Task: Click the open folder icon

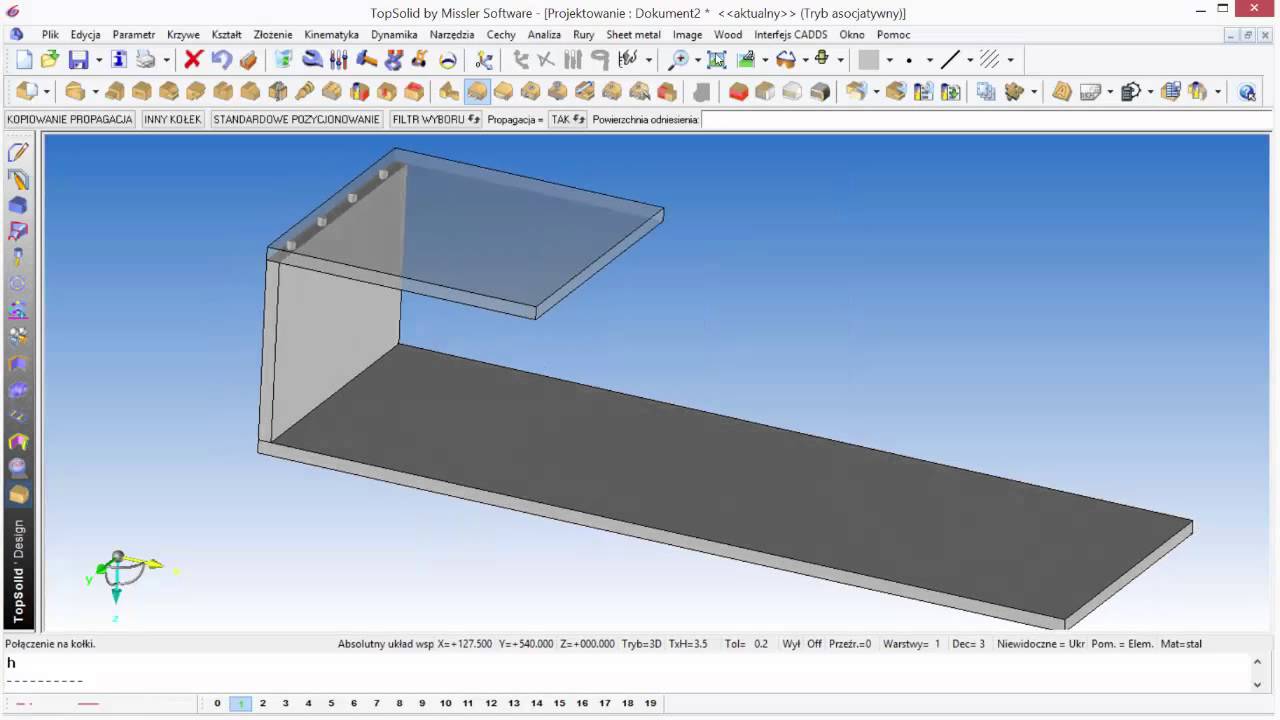Action: pyautogui.click(x=50, y=60)
